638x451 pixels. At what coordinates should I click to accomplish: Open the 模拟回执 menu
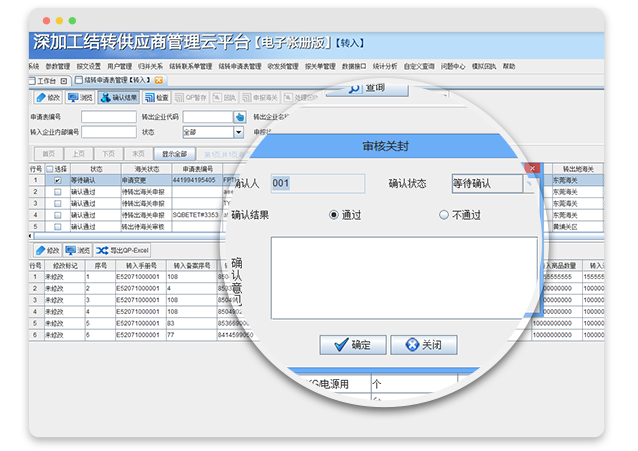pyautogui.click(x=484, y=66)
